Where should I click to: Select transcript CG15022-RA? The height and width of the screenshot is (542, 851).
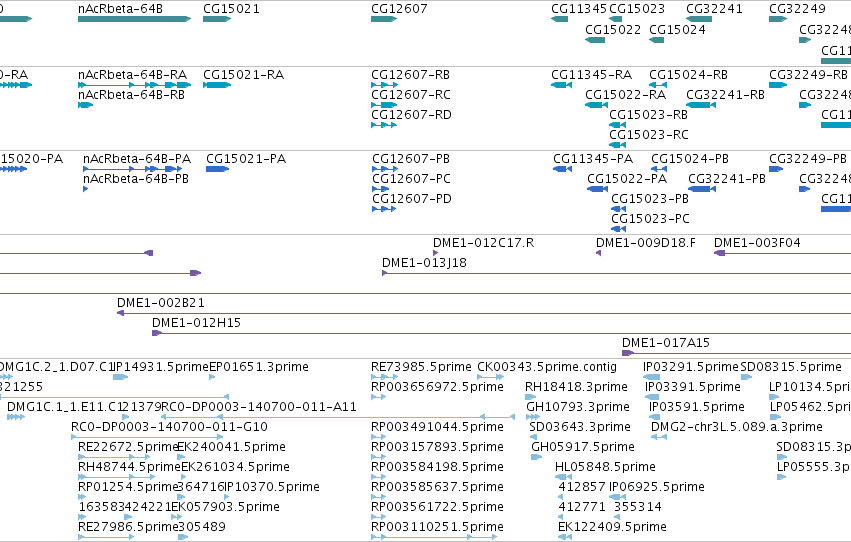pyautogui.click(x=596, y=105)
